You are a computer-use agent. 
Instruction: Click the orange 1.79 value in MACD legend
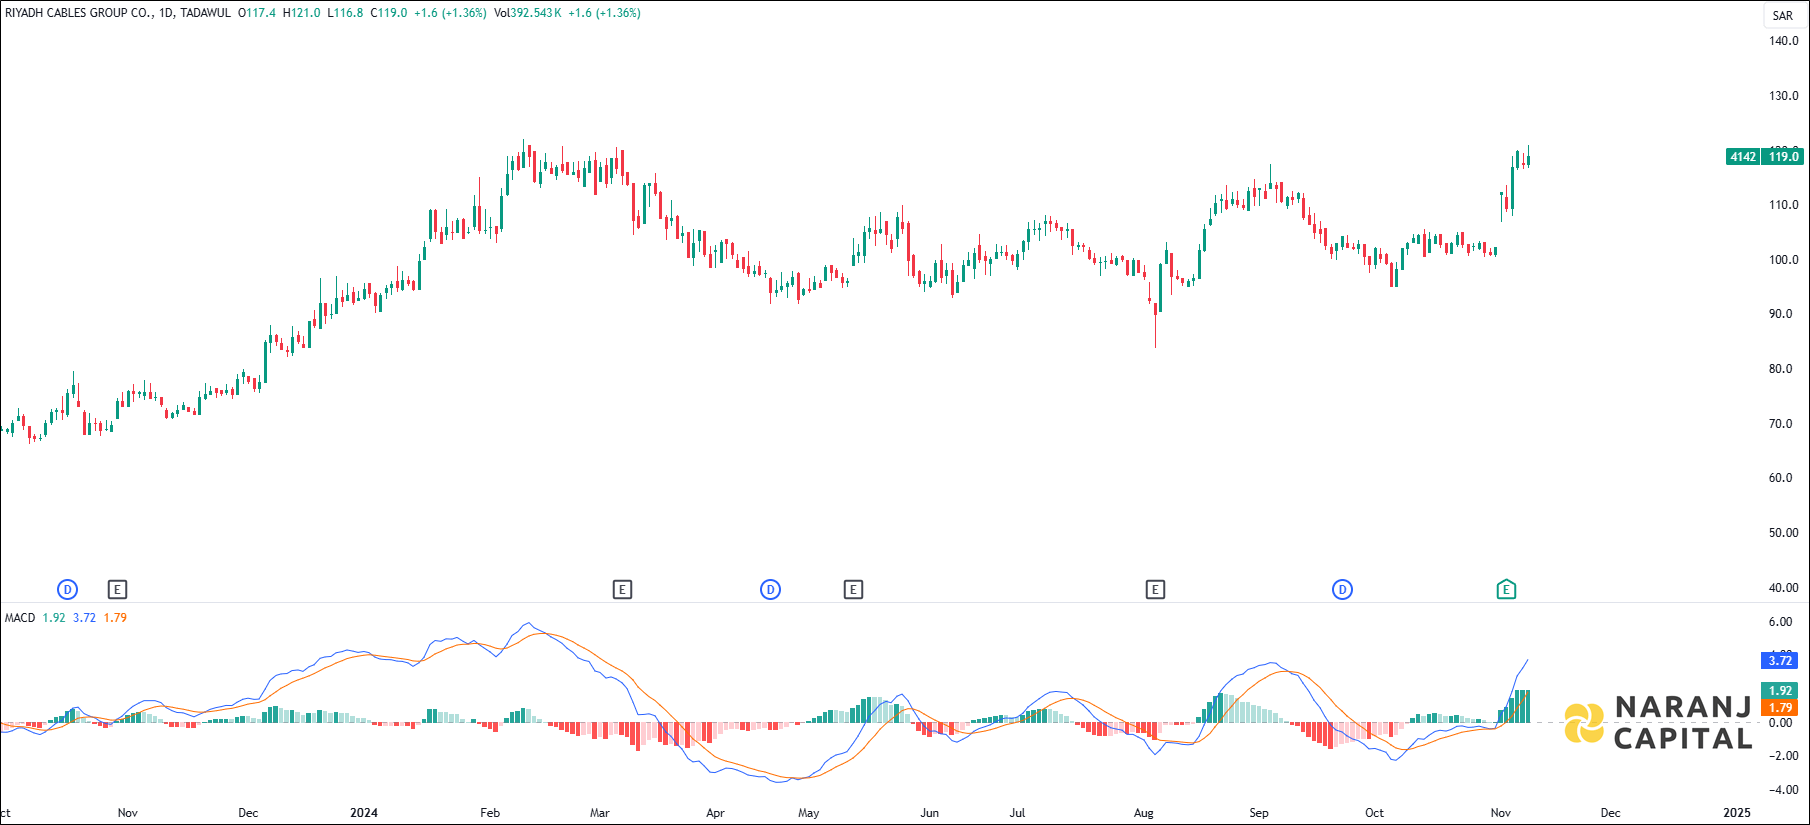point(115,618)
